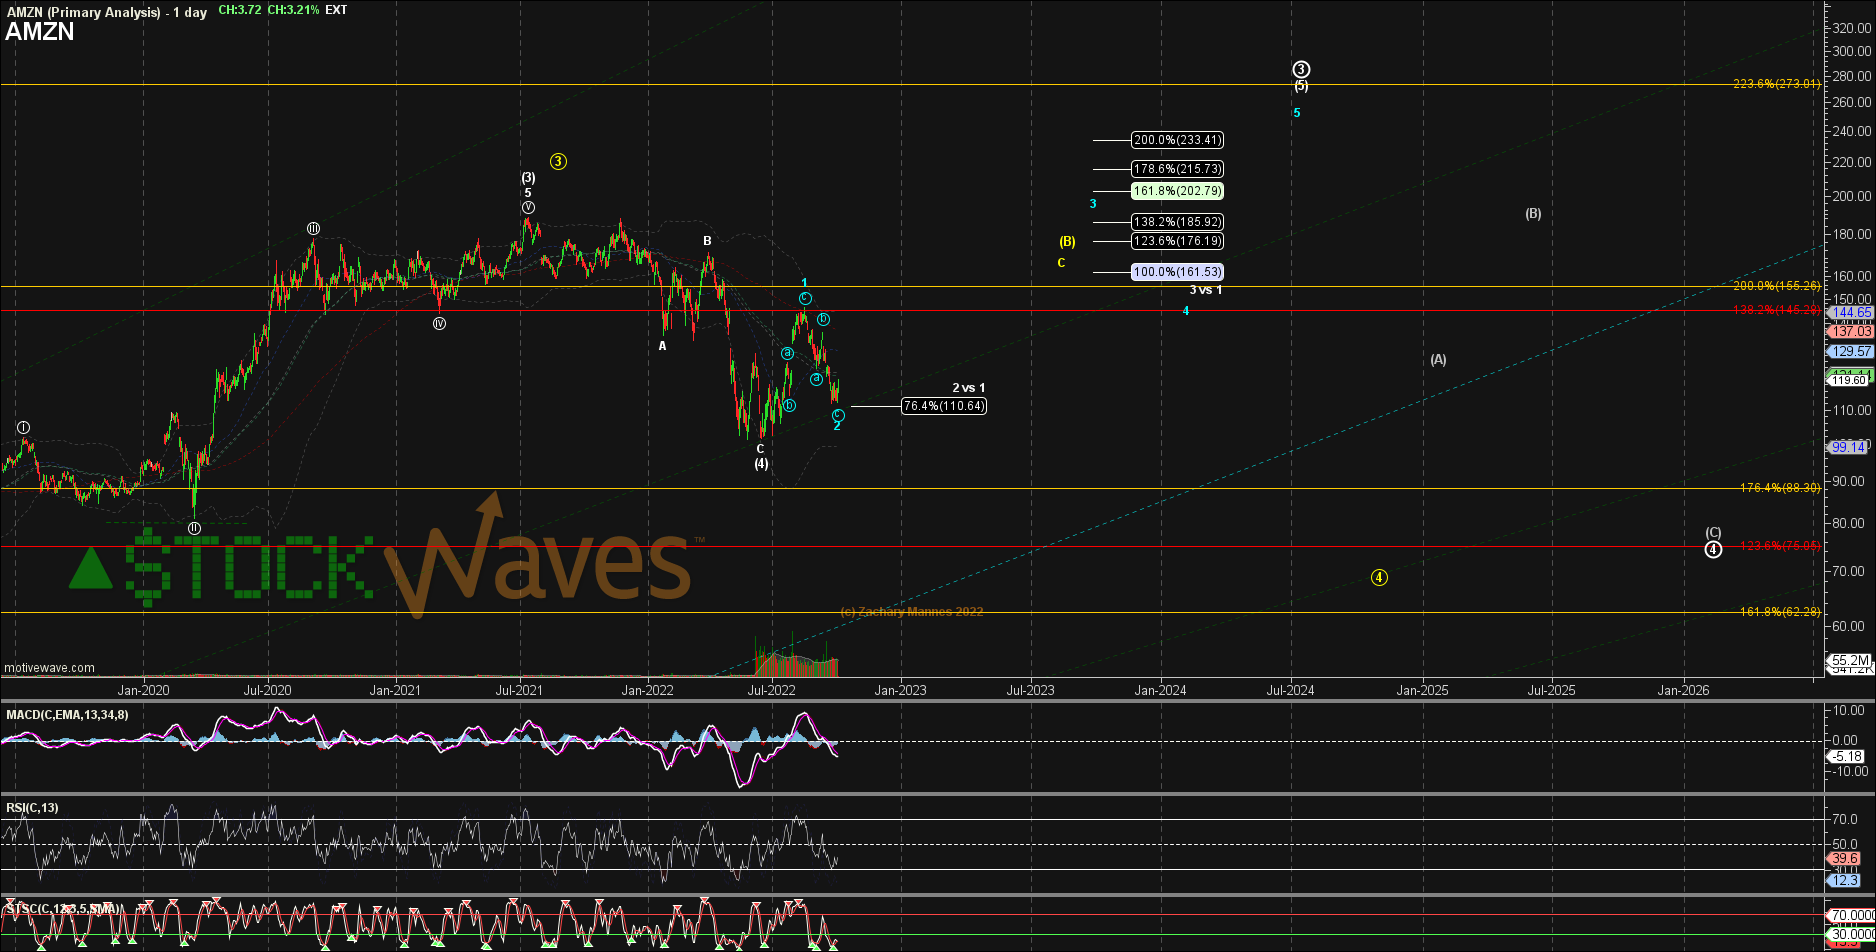
Task: Select the 200.0%(155.26) level label
Action: click(x=1777, y=286)
